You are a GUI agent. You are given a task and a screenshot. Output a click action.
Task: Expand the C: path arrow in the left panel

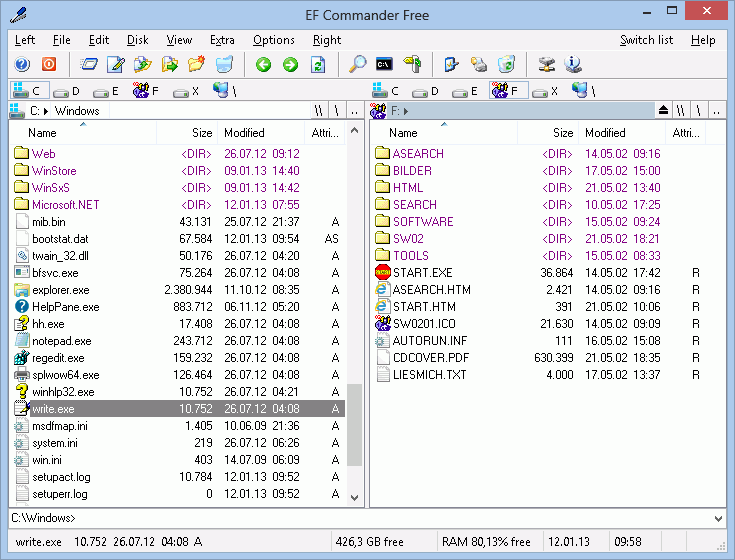click(46, 111)
